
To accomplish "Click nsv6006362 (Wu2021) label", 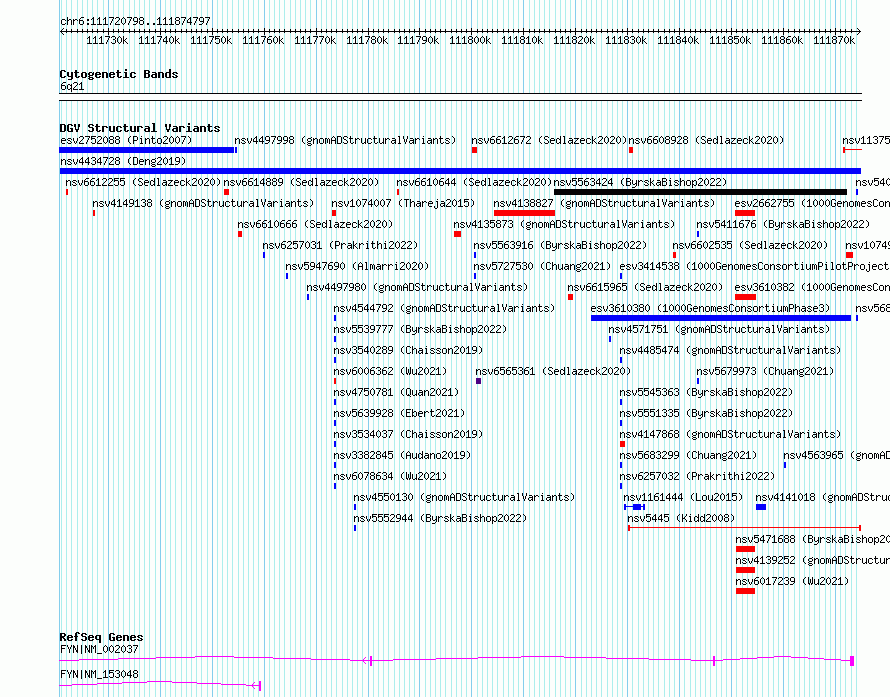I will point(390,371).
